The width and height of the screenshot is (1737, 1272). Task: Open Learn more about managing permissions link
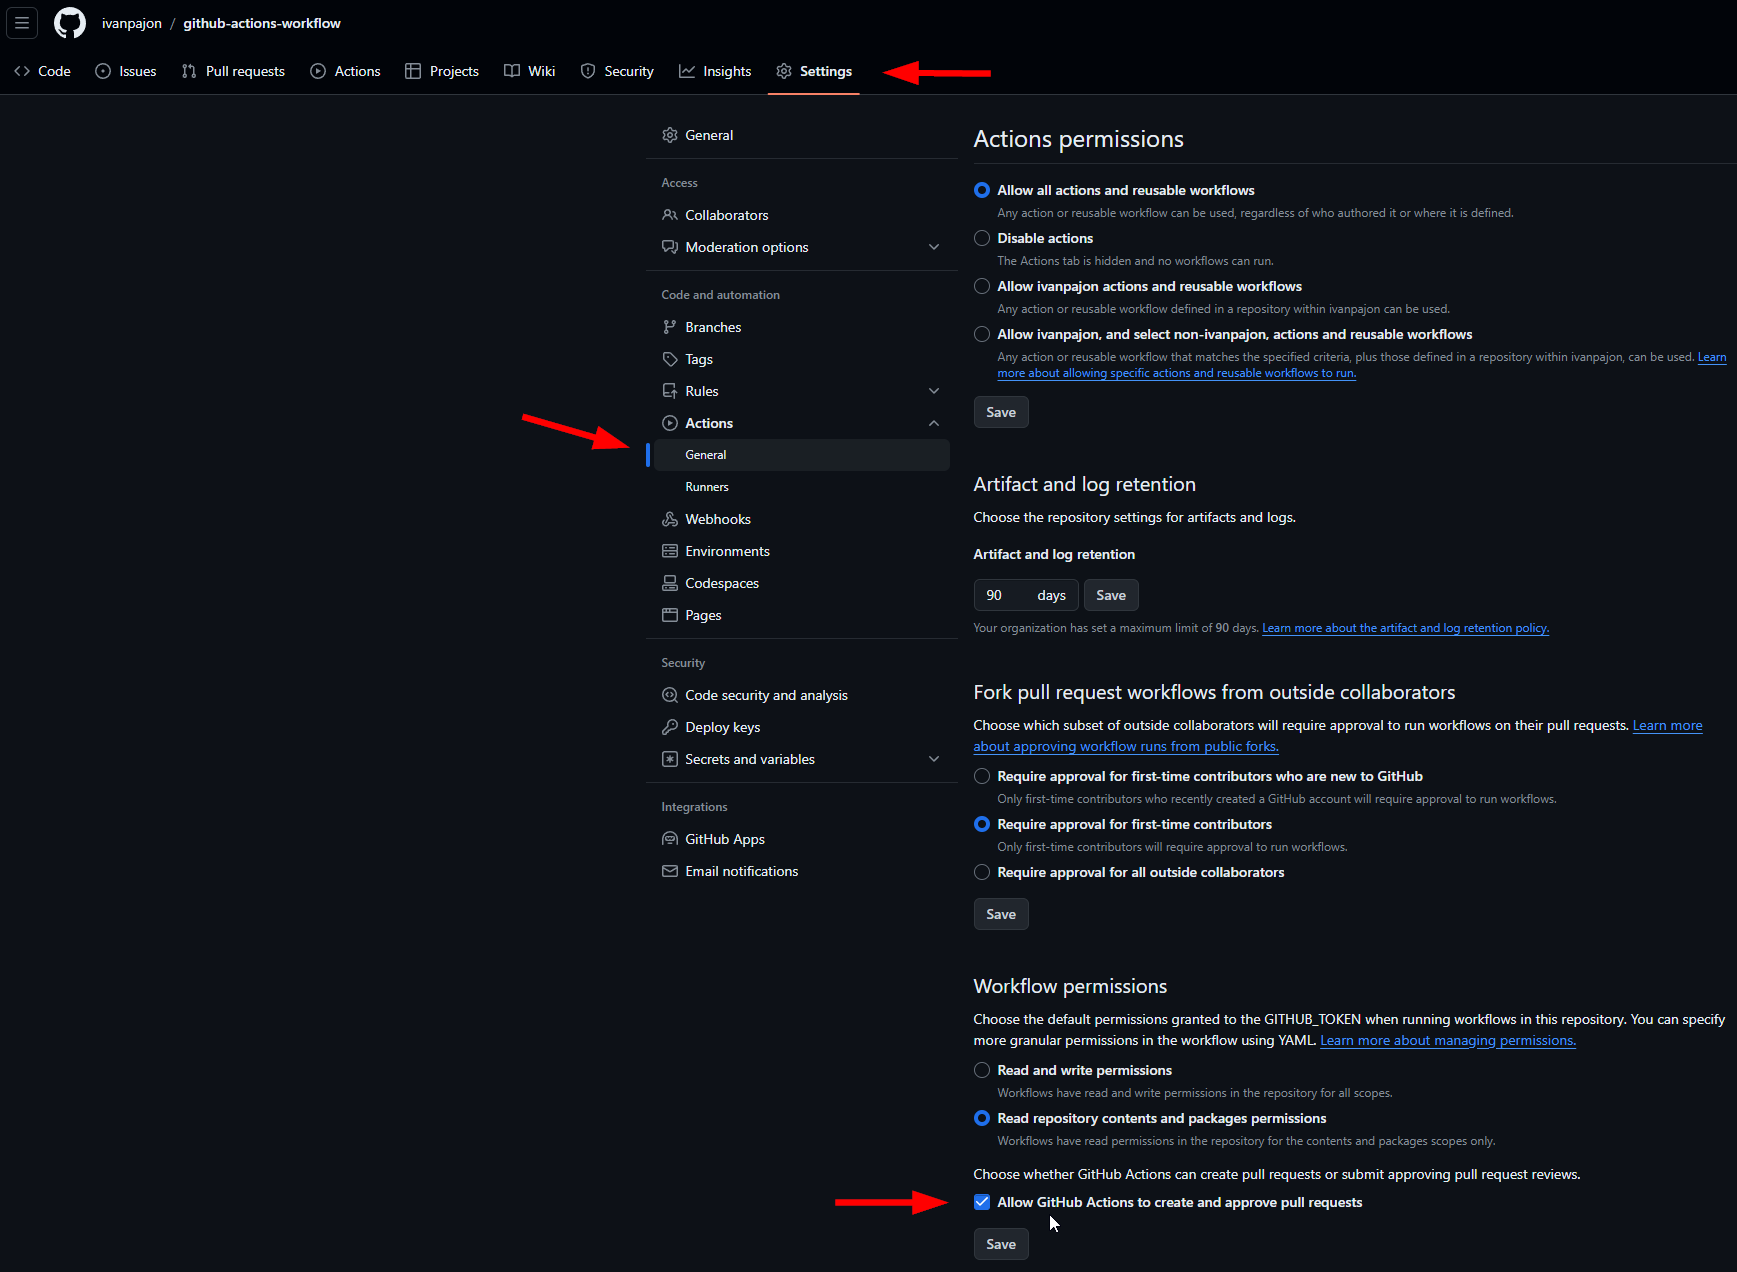coord(1448,1040)
